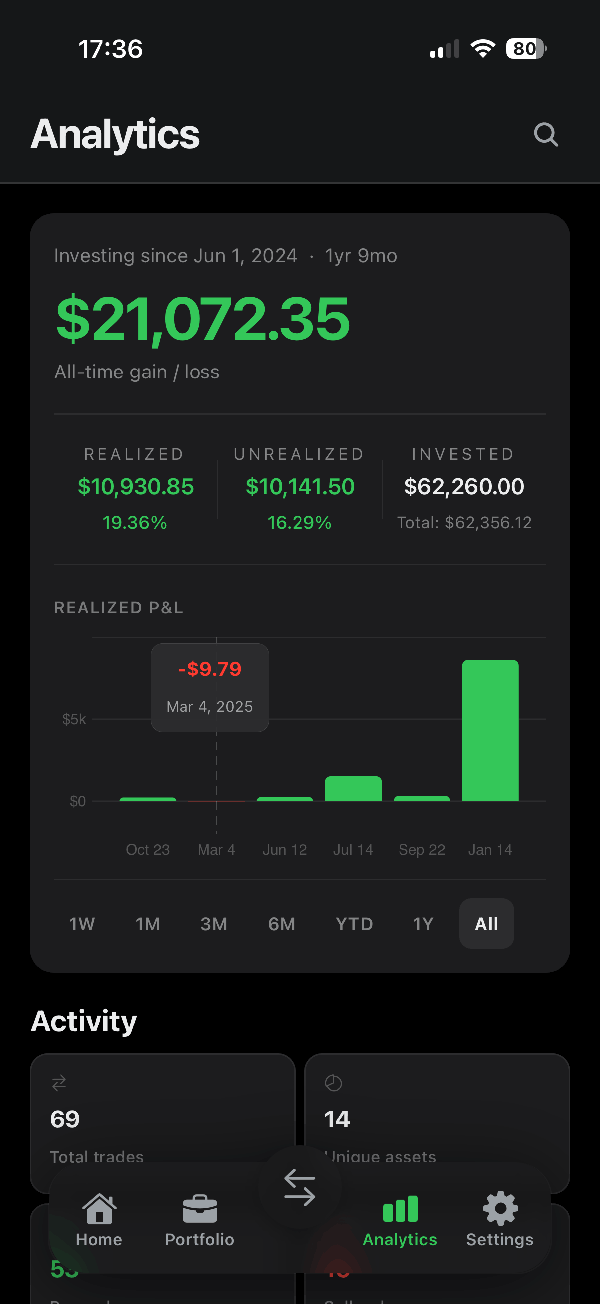Tap the all-time gain amount $21,072.35

202,319
